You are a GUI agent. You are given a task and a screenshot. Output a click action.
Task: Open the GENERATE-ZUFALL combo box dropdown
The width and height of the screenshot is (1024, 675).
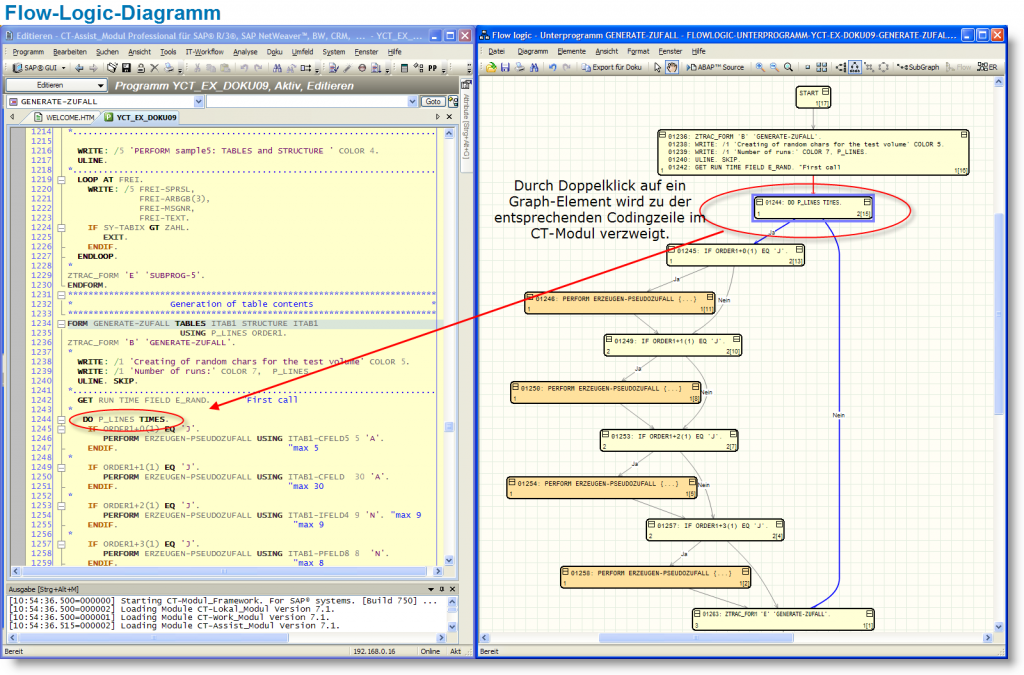pyautogui.click(x=199, y=100)
